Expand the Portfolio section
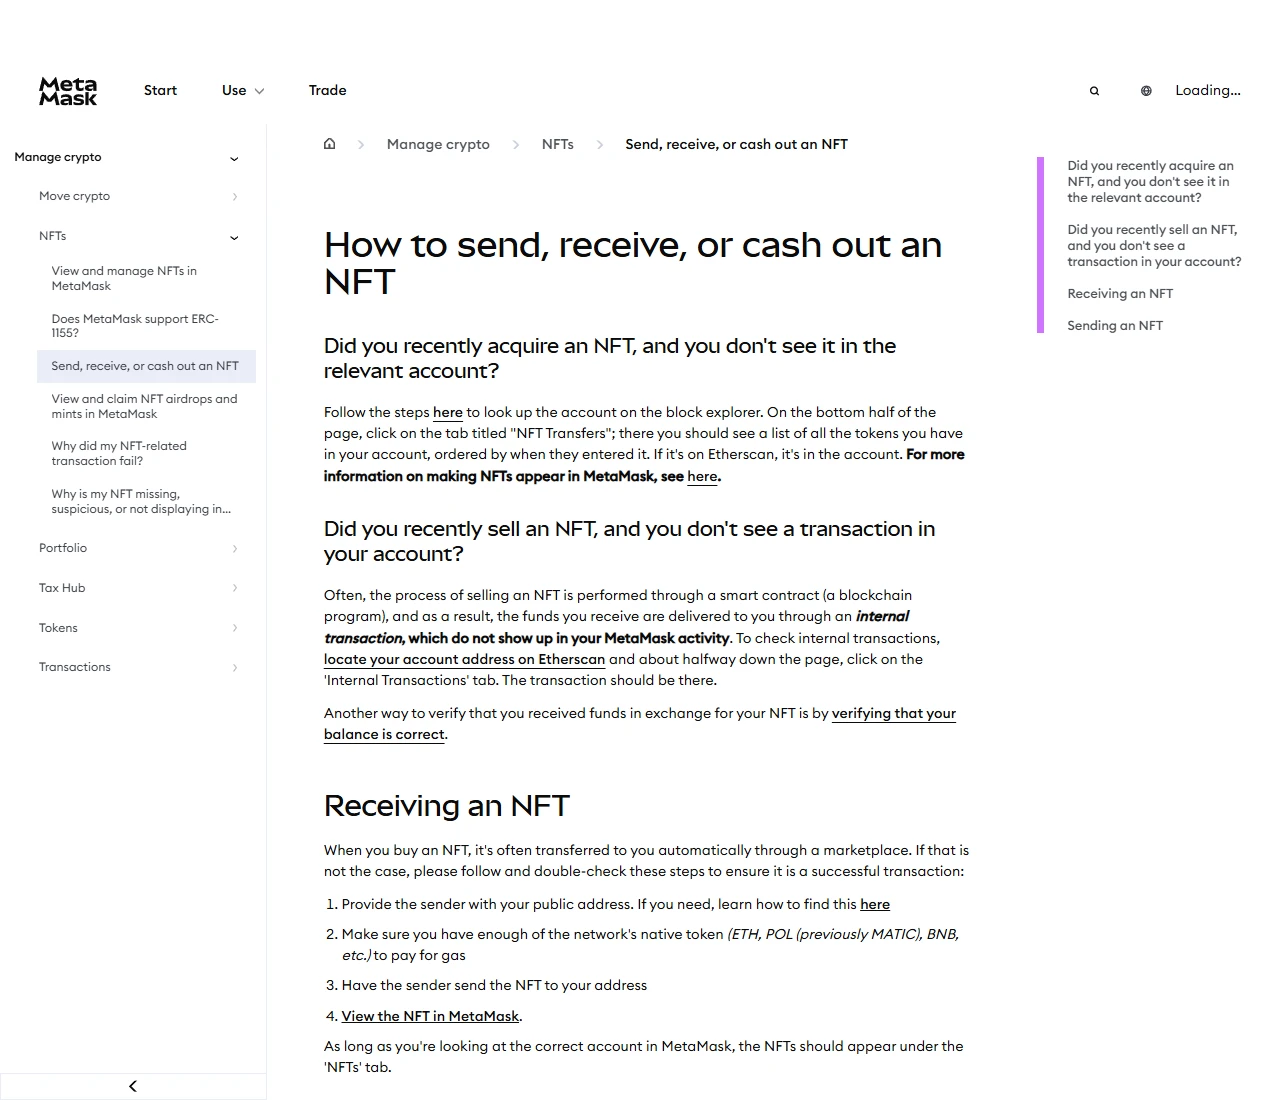This screenshot has width=1280, height=1100. click(138, 548)
